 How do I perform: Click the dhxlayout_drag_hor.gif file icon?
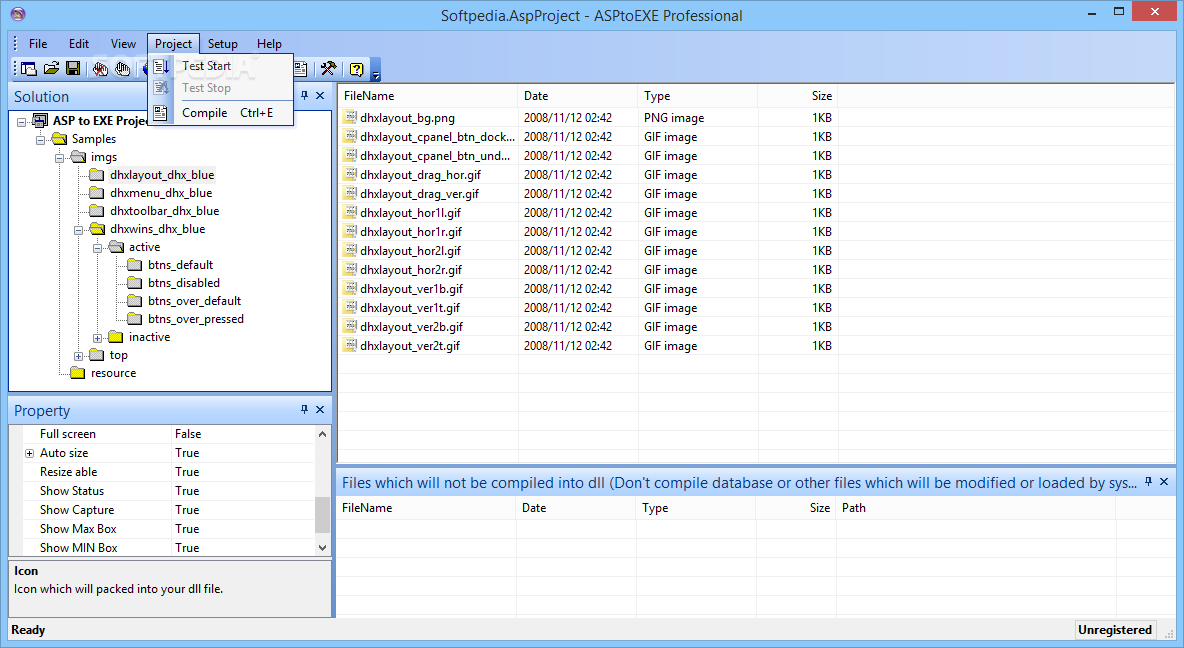(350, 174)
